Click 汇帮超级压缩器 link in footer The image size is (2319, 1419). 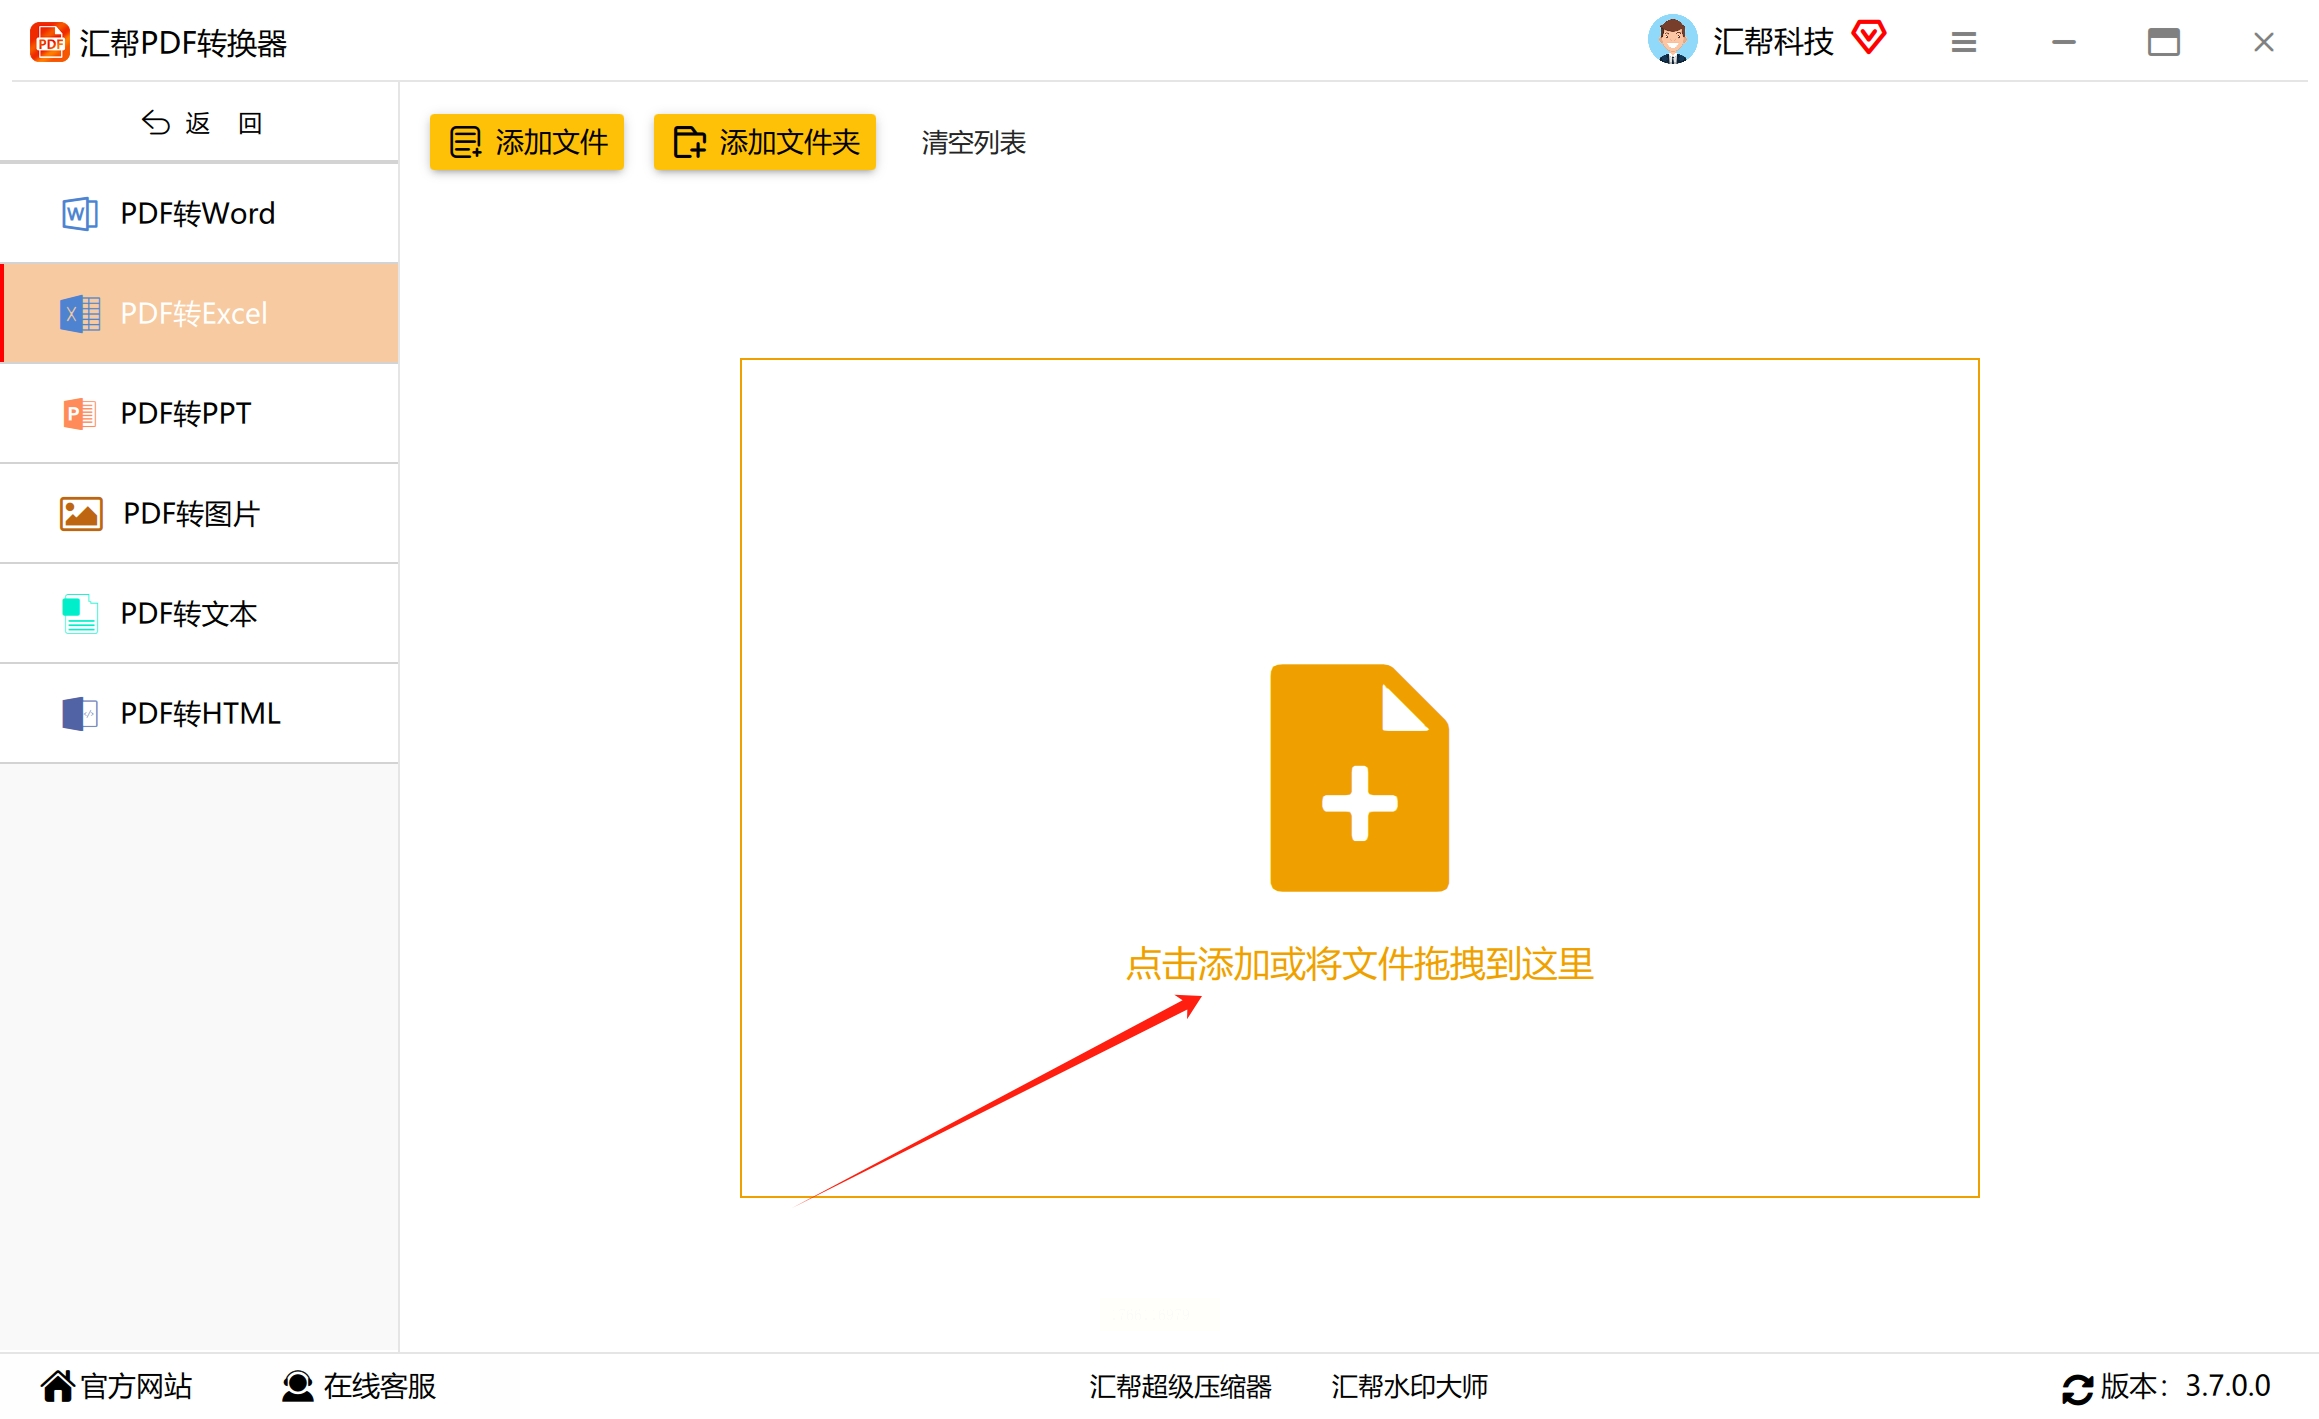1180,1386
